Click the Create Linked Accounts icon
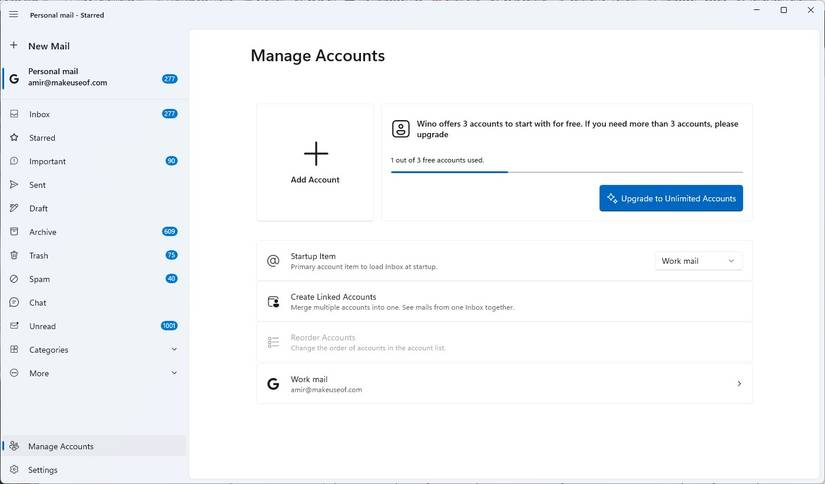 coord(274,301)
